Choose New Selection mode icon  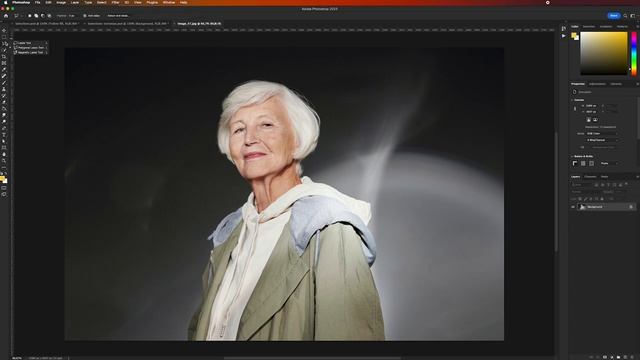point(29,16)
